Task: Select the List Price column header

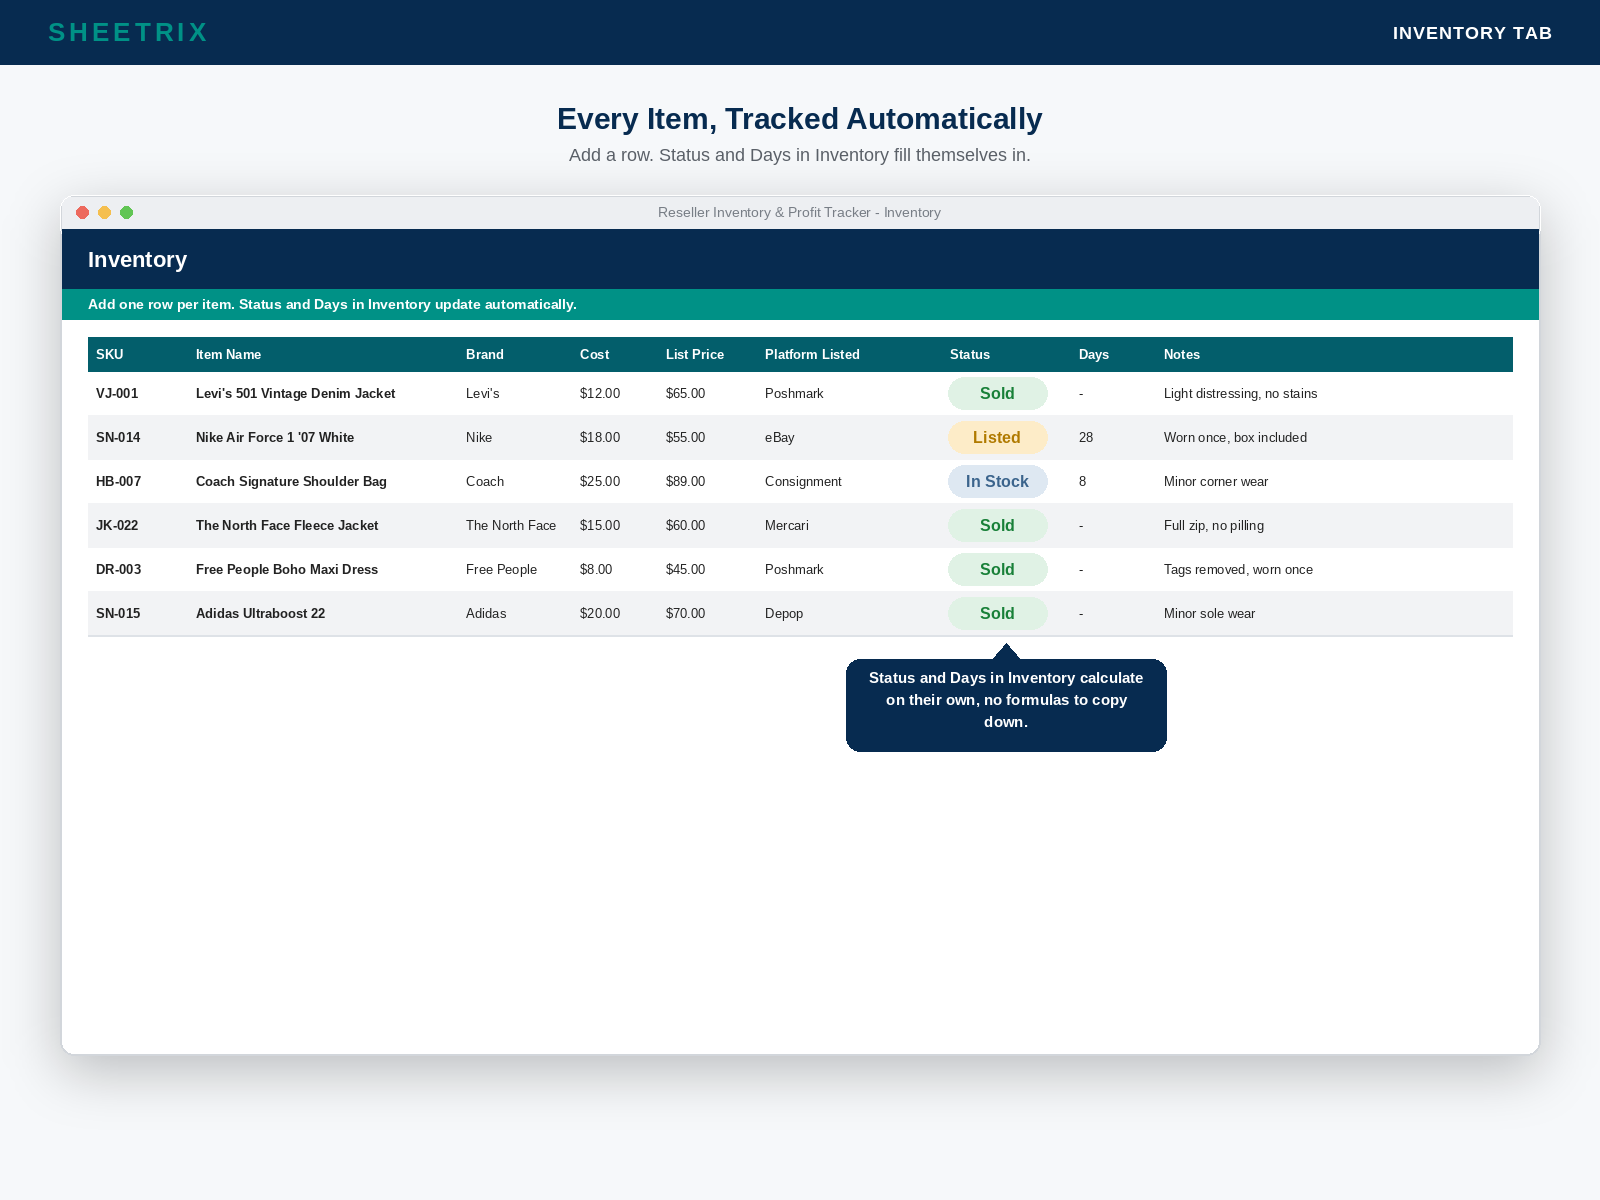Action: tap(695, 354)
